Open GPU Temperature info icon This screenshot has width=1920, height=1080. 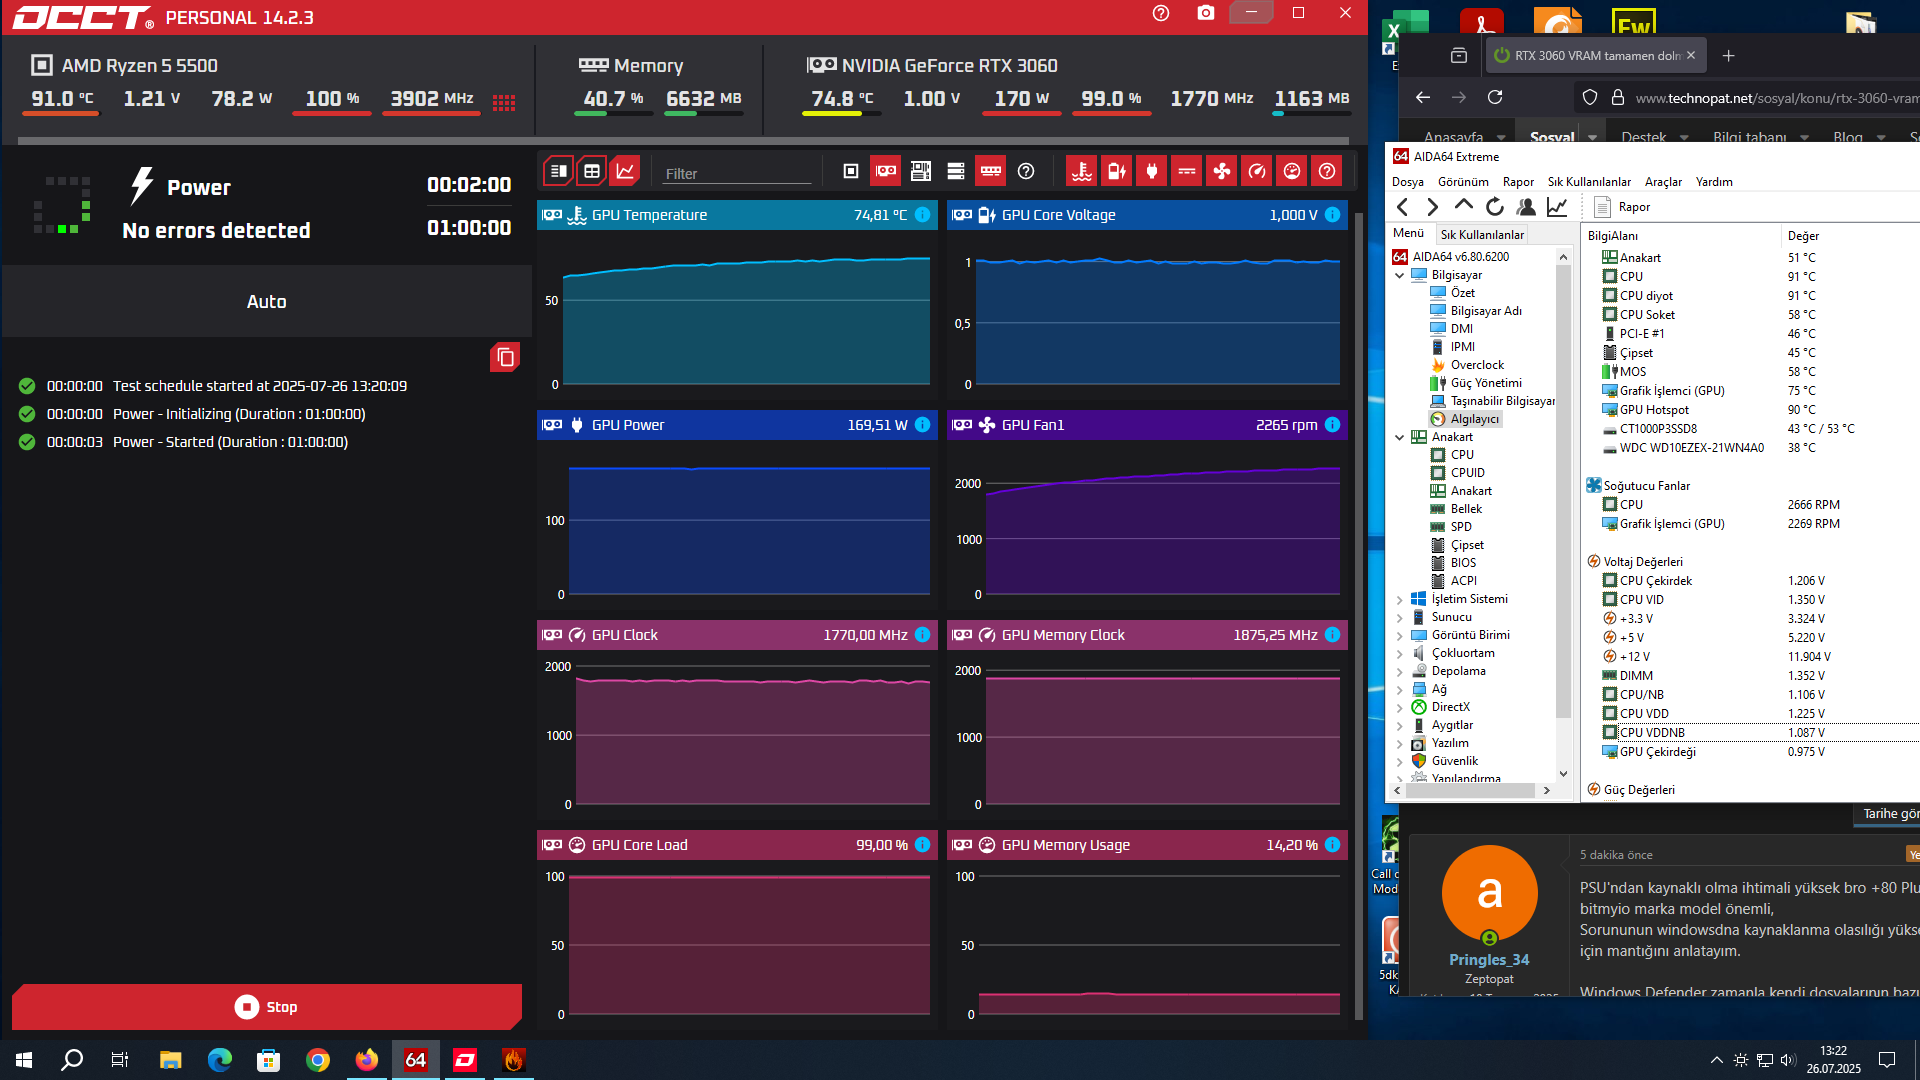point(922,215)
